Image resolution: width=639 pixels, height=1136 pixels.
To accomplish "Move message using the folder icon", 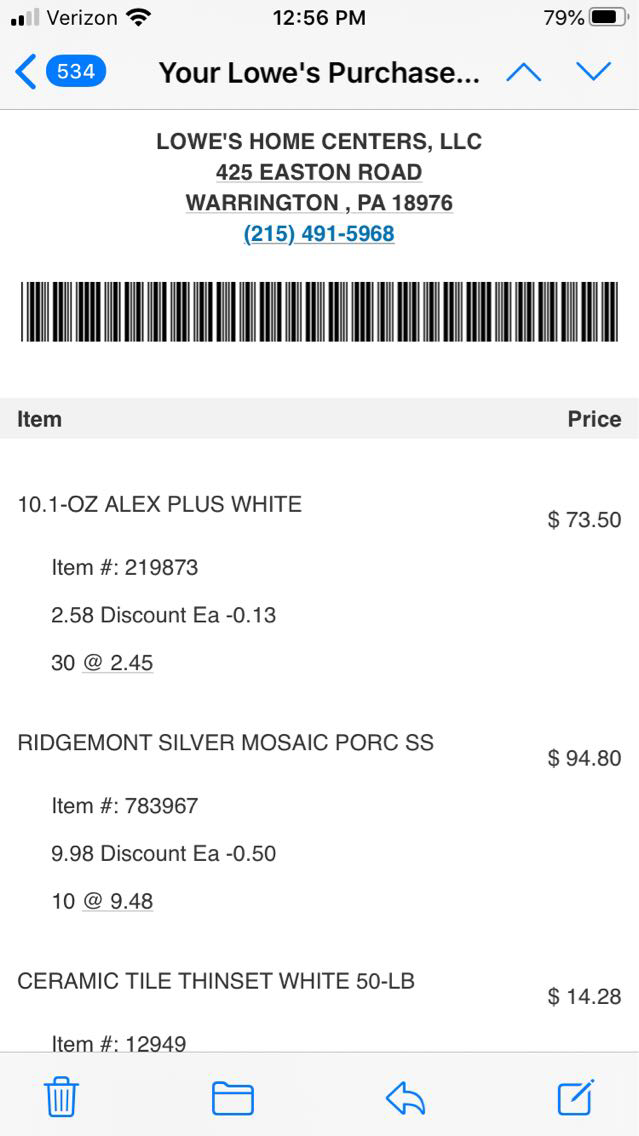I will click(x=232, y=1098).
